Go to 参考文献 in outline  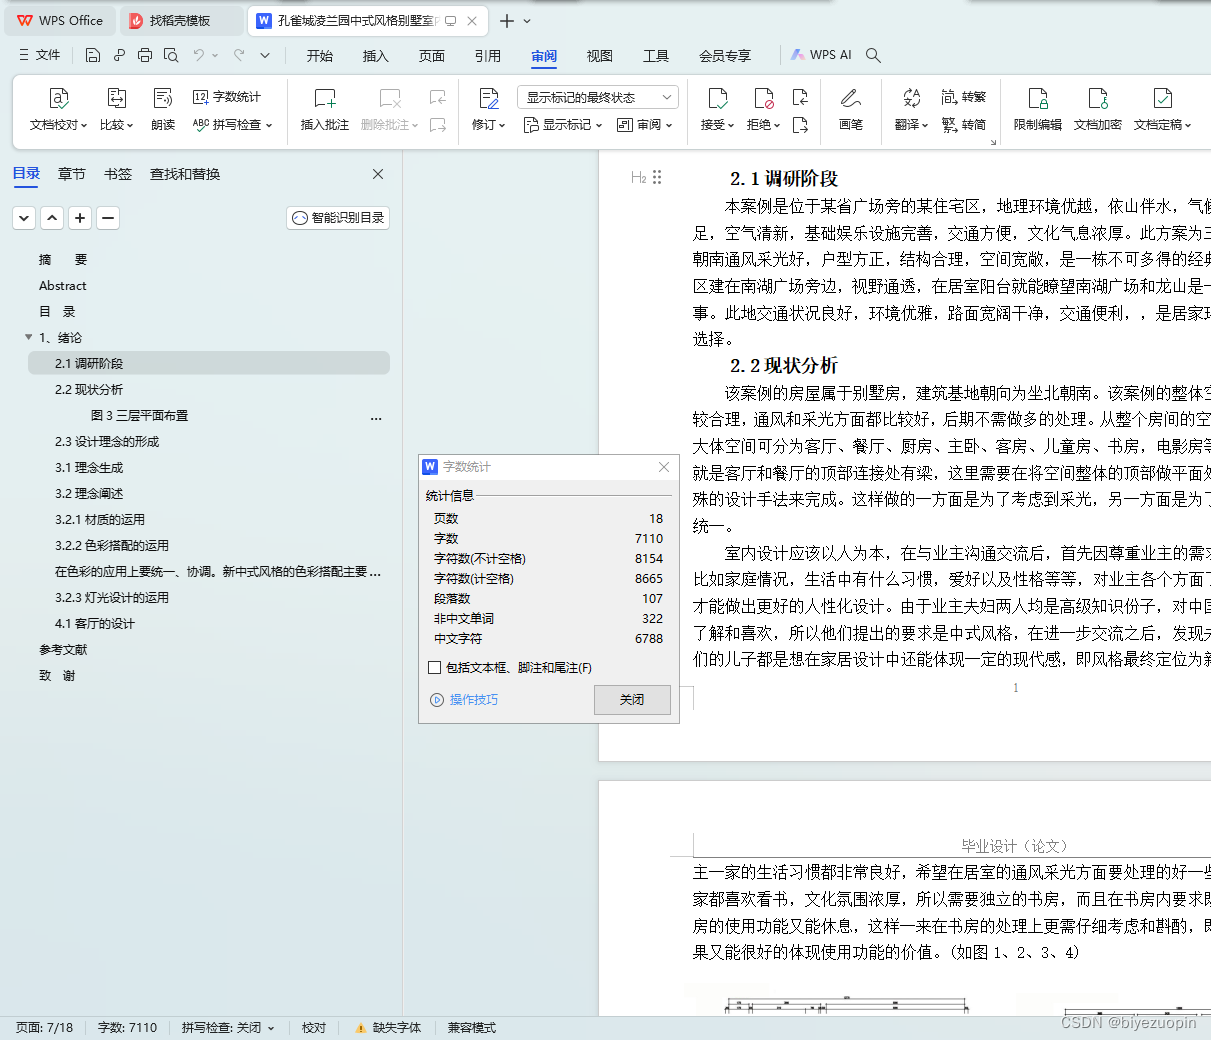63,649
